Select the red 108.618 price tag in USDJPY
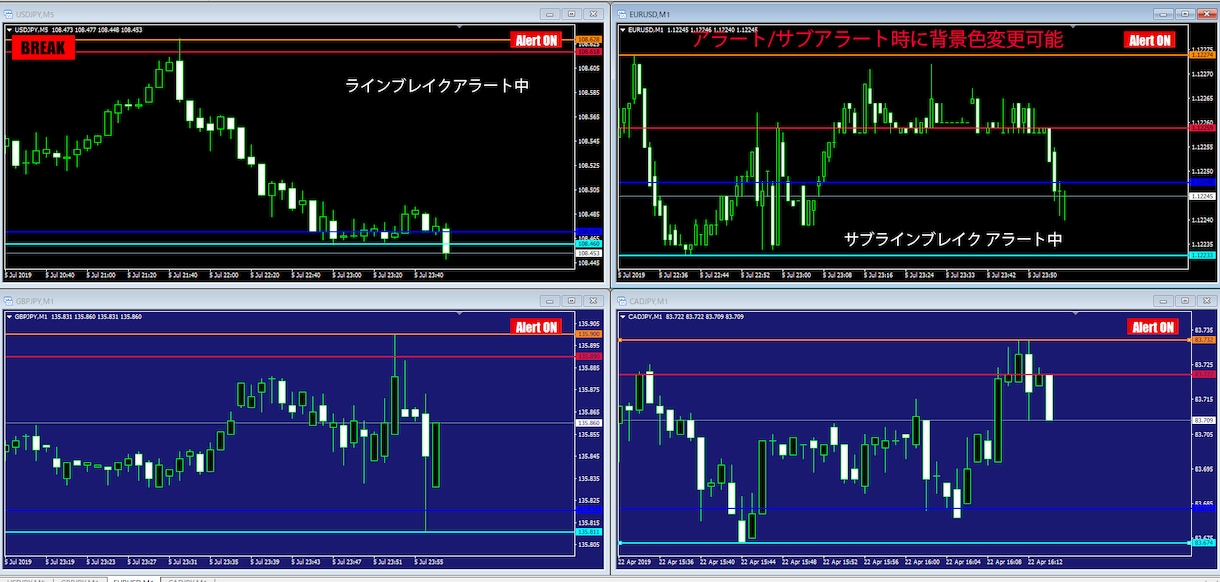The image size is (1220, 582). pyautogui.click(x=588, y=51)
